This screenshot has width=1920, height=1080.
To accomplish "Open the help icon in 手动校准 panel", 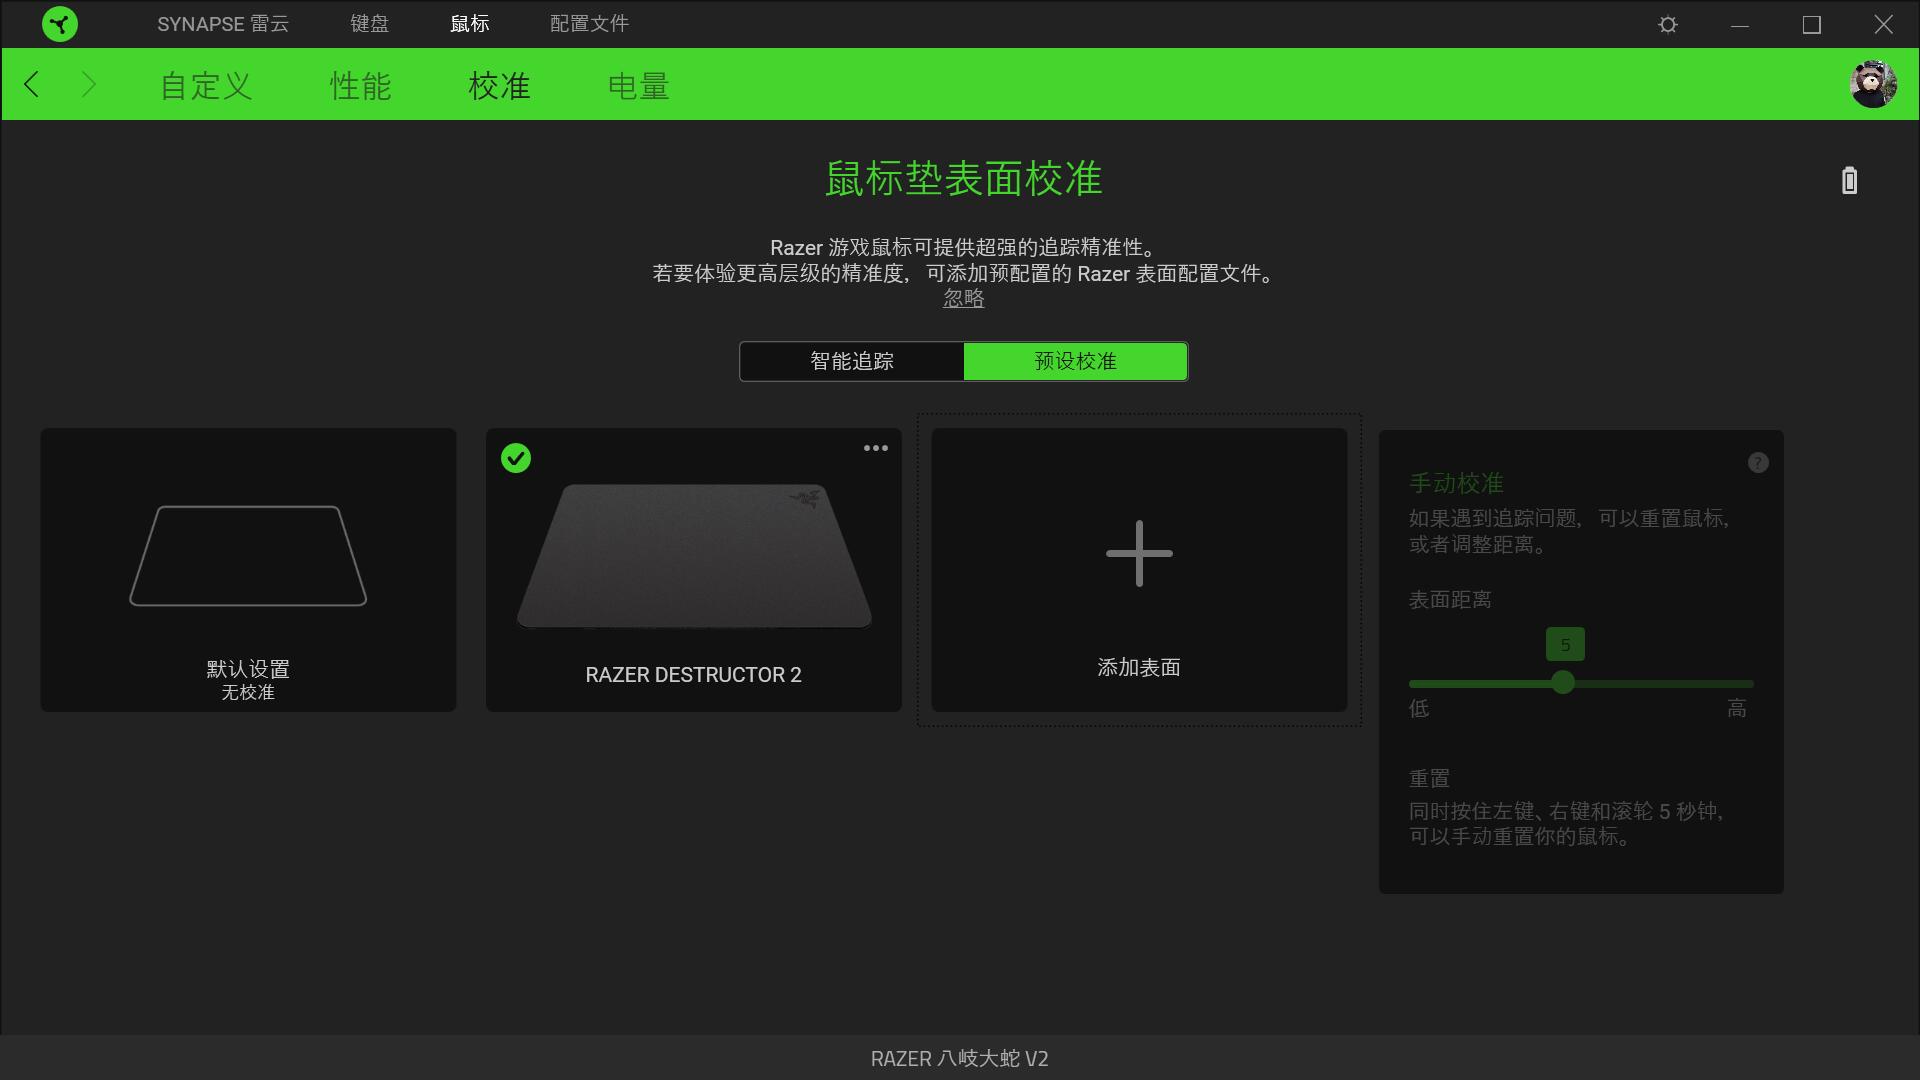I will coord(1758,462).
